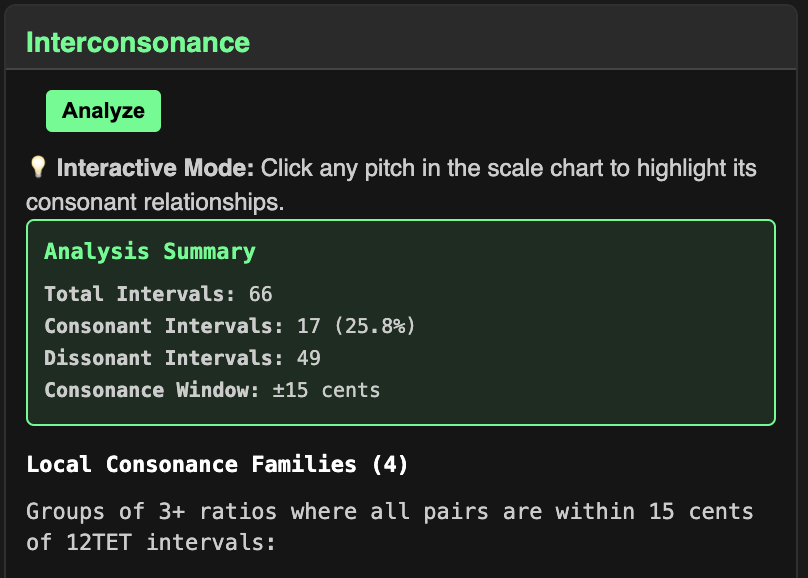
Task: Click the green Analyze button
Action: (x=103, y=111)
